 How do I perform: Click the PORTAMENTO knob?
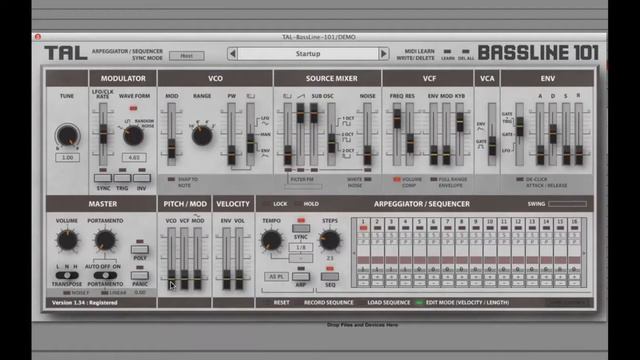pos(105,240)
